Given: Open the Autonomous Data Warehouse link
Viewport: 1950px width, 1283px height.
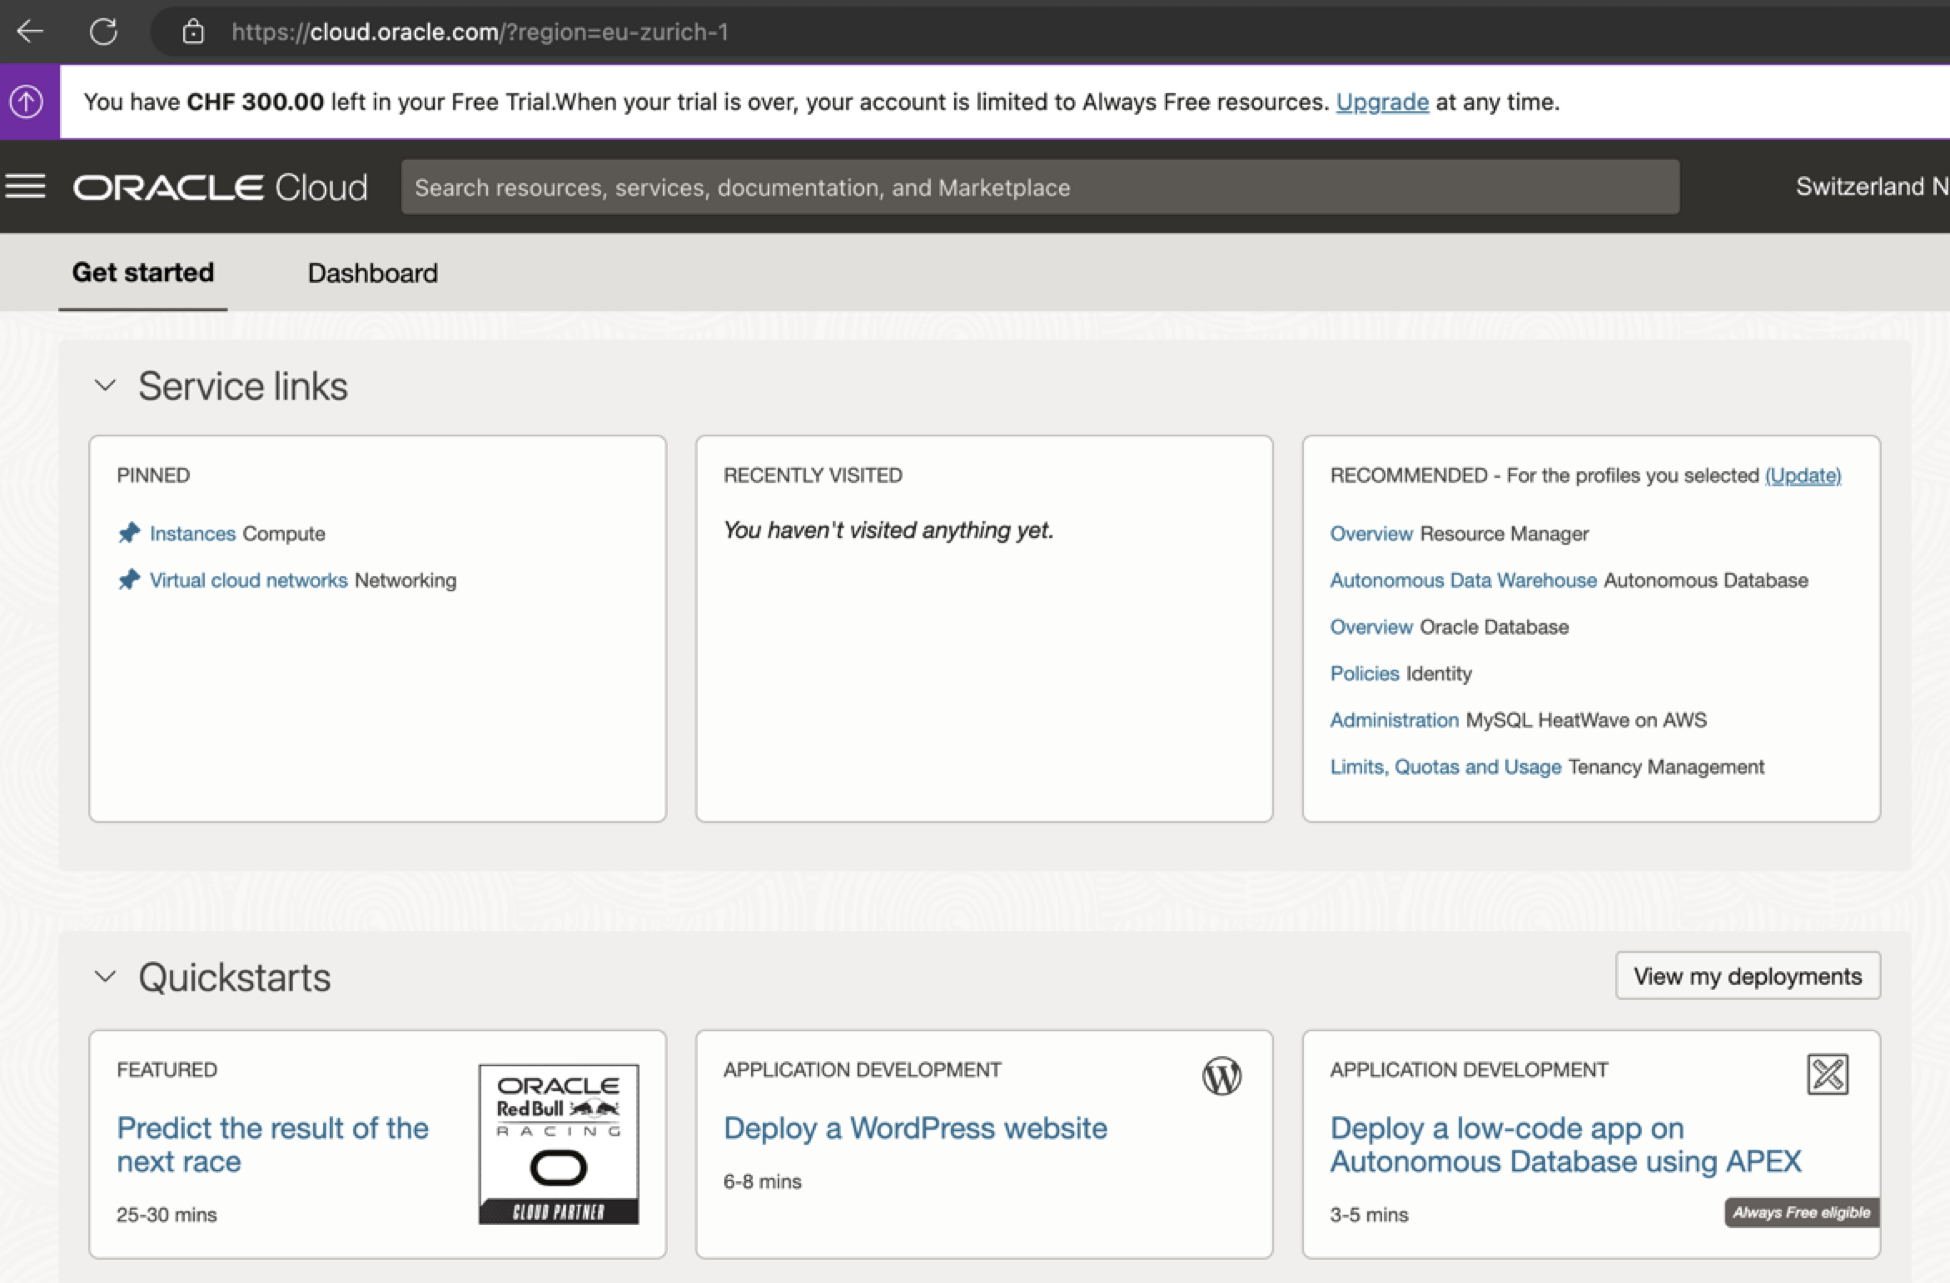Looking at the screenshot, I should pyautogui.click(x=1463, y=580).
